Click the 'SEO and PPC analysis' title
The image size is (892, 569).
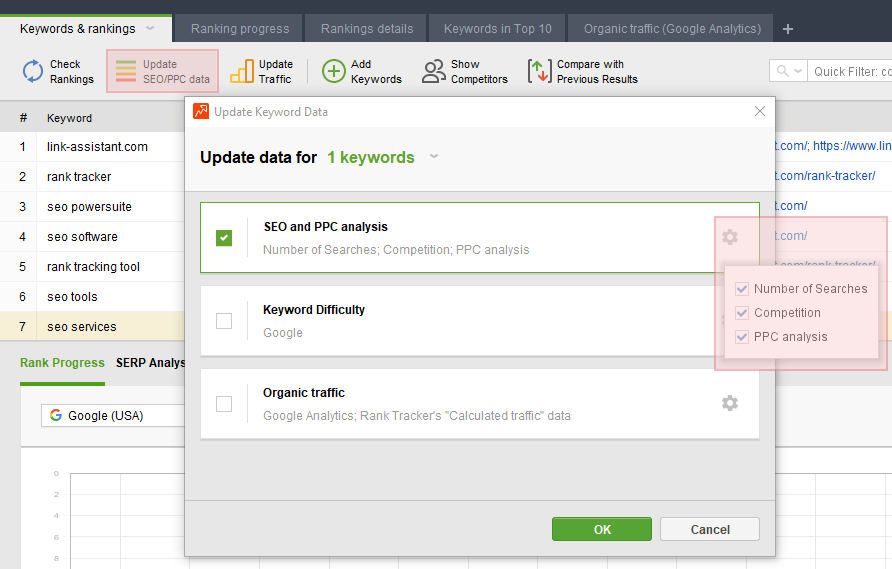point(325,226)
